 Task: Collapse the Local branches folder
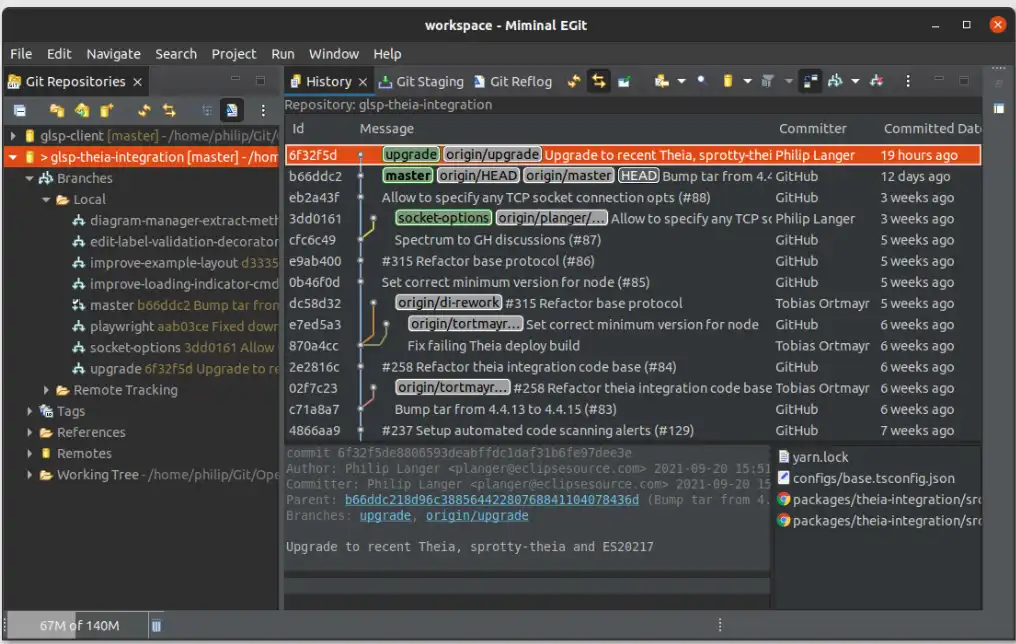[46, 199]
